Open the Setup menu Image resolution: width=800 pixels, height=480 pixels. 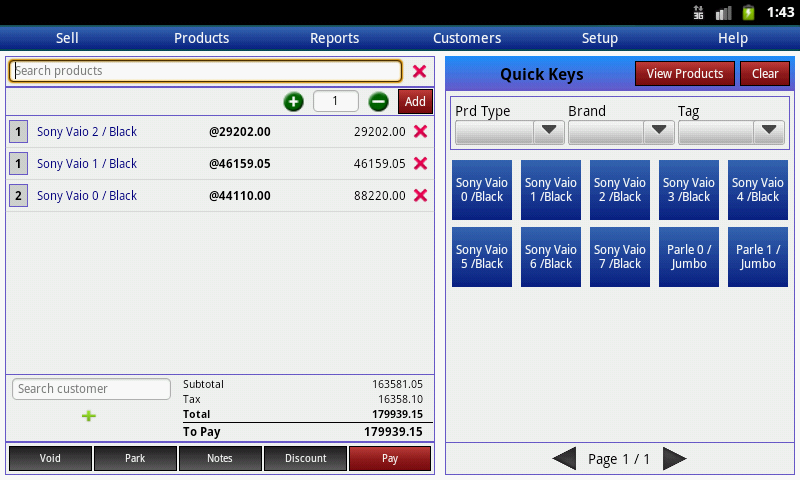tap(600, 38)
